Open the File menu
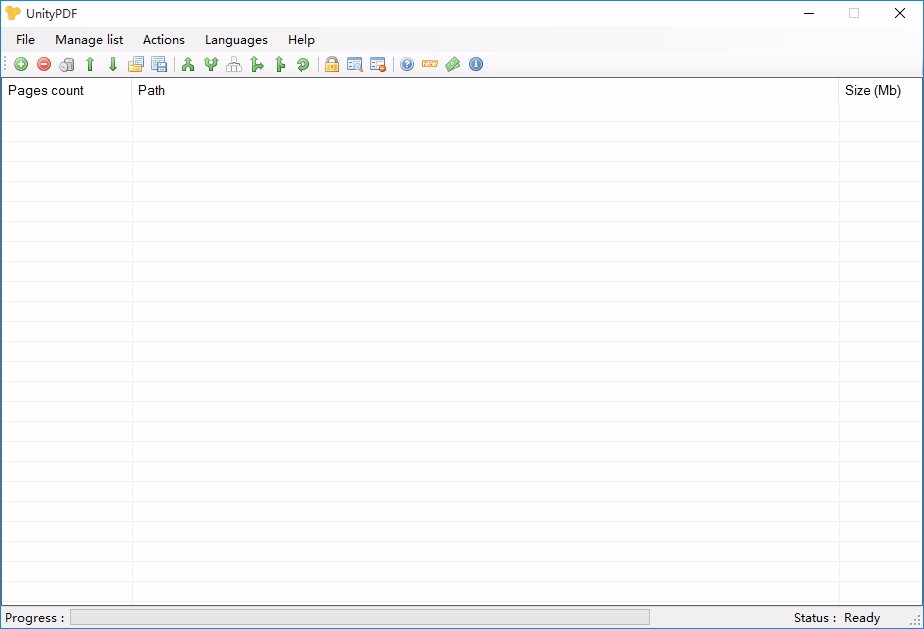The width and height of the screenshot is (924, 629). (x=25, y=39)
